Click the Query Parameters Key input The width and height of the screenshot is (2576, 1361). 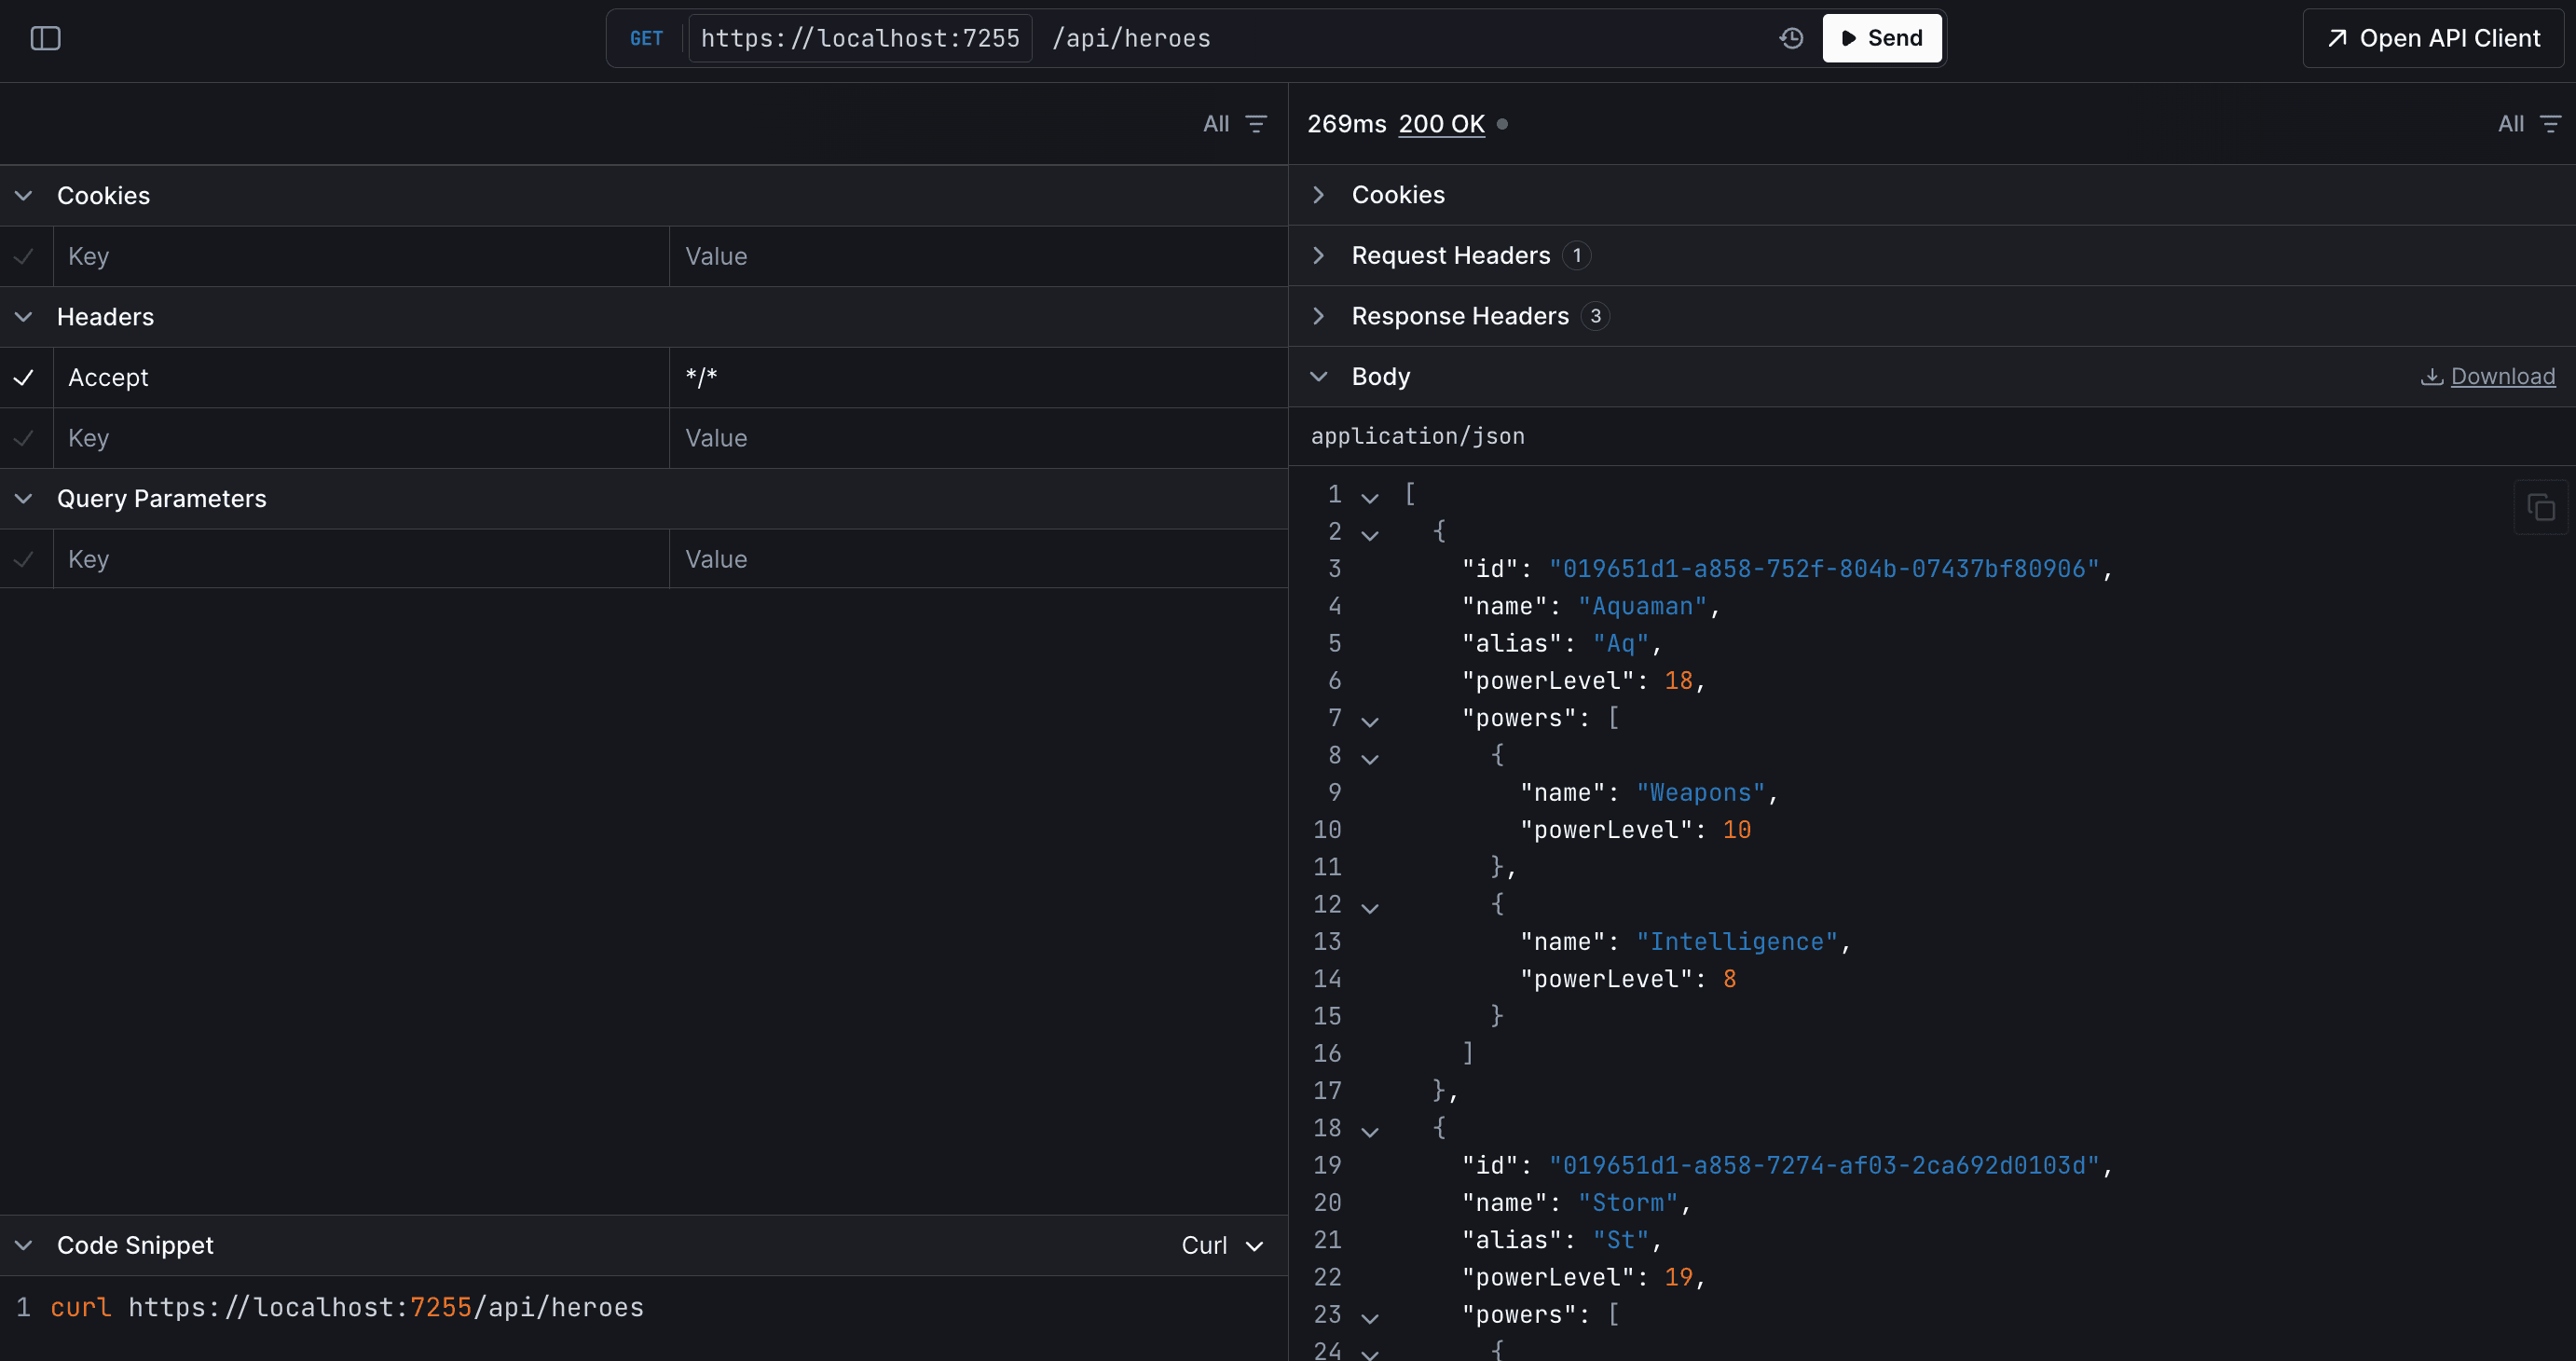point(361,559)
